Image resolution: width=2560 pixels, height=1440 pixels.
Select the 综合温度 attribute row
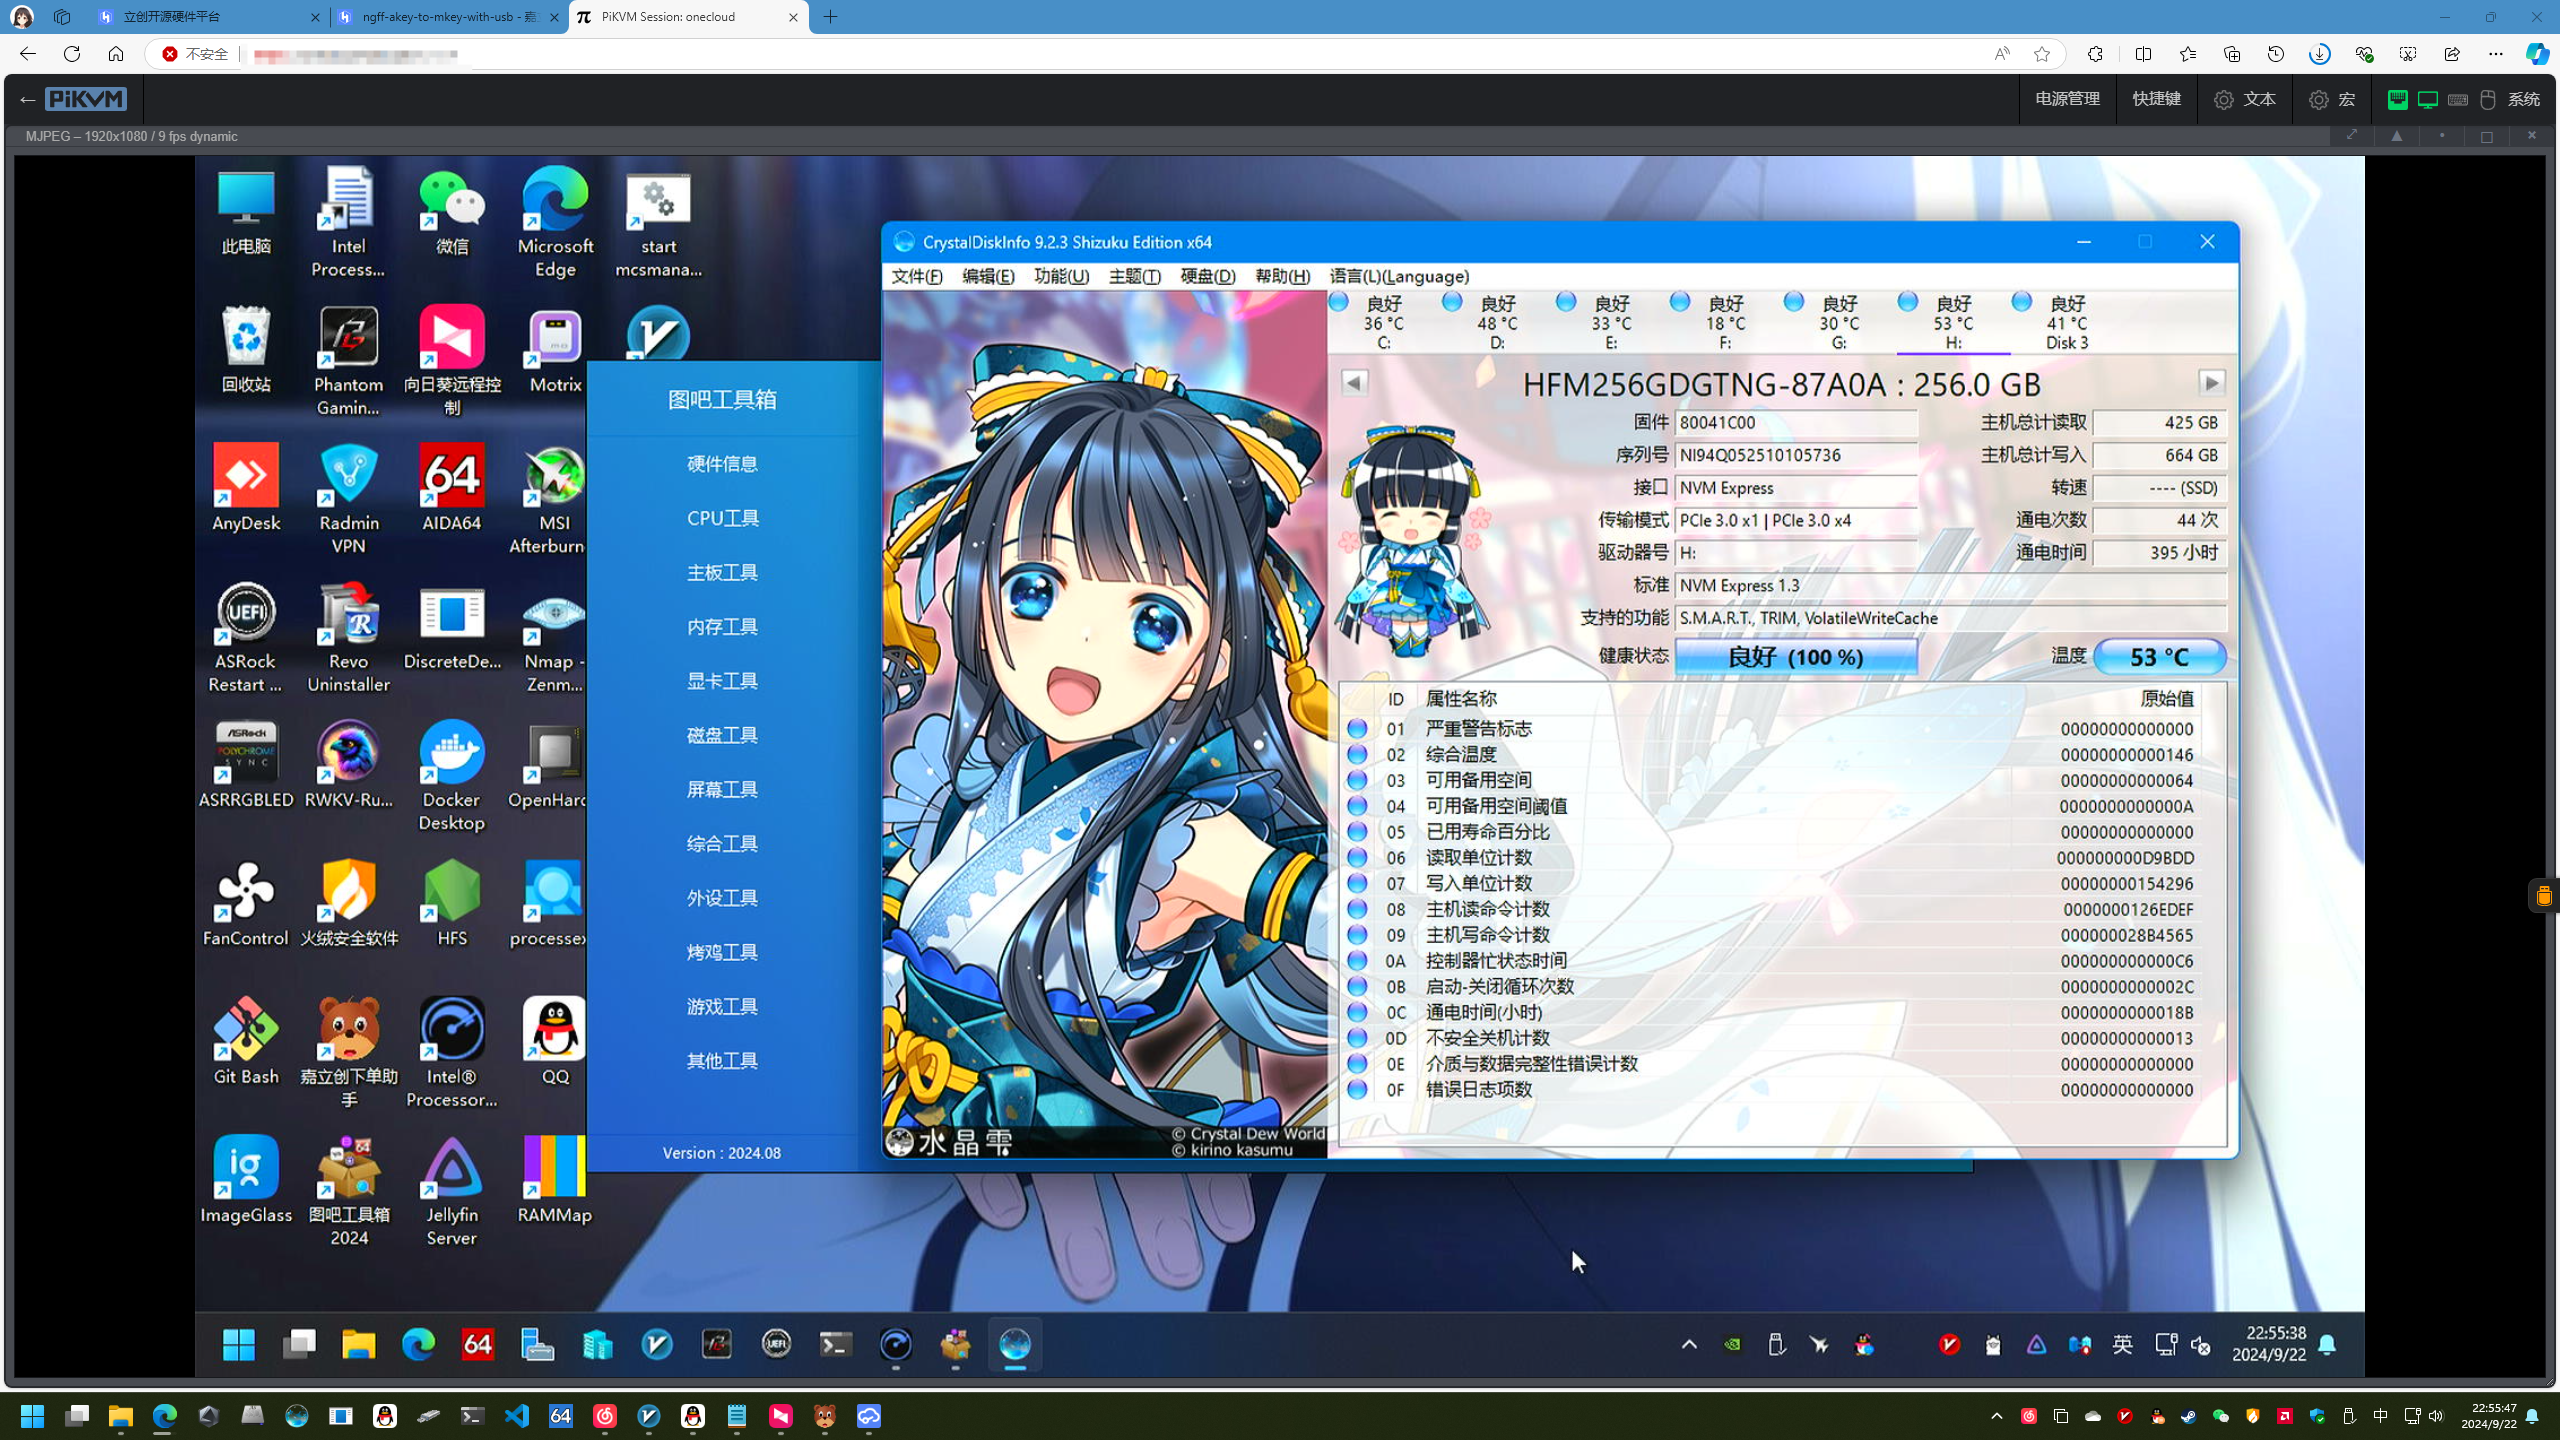(x=1772, y=754)
